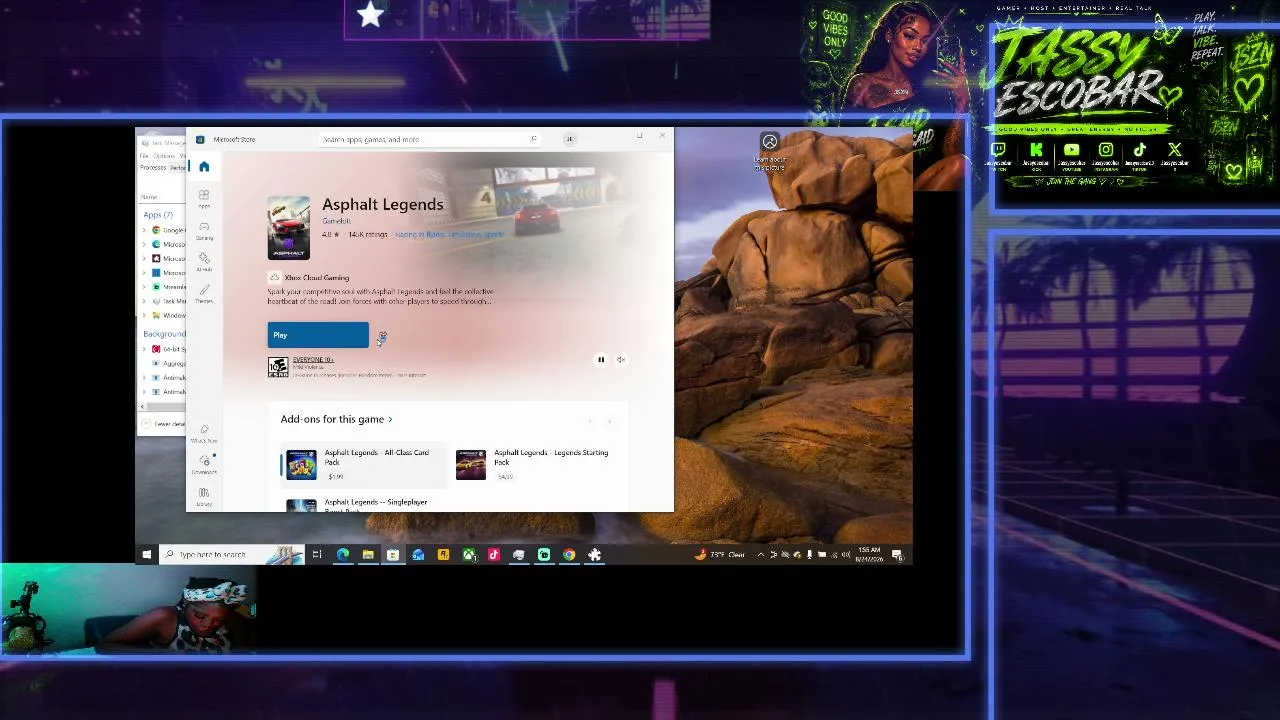Image resolution: width=1280 pixels, height=720 pixels.
Task: Open What's New in Store sidebar
Action: (x=204, y=433)
